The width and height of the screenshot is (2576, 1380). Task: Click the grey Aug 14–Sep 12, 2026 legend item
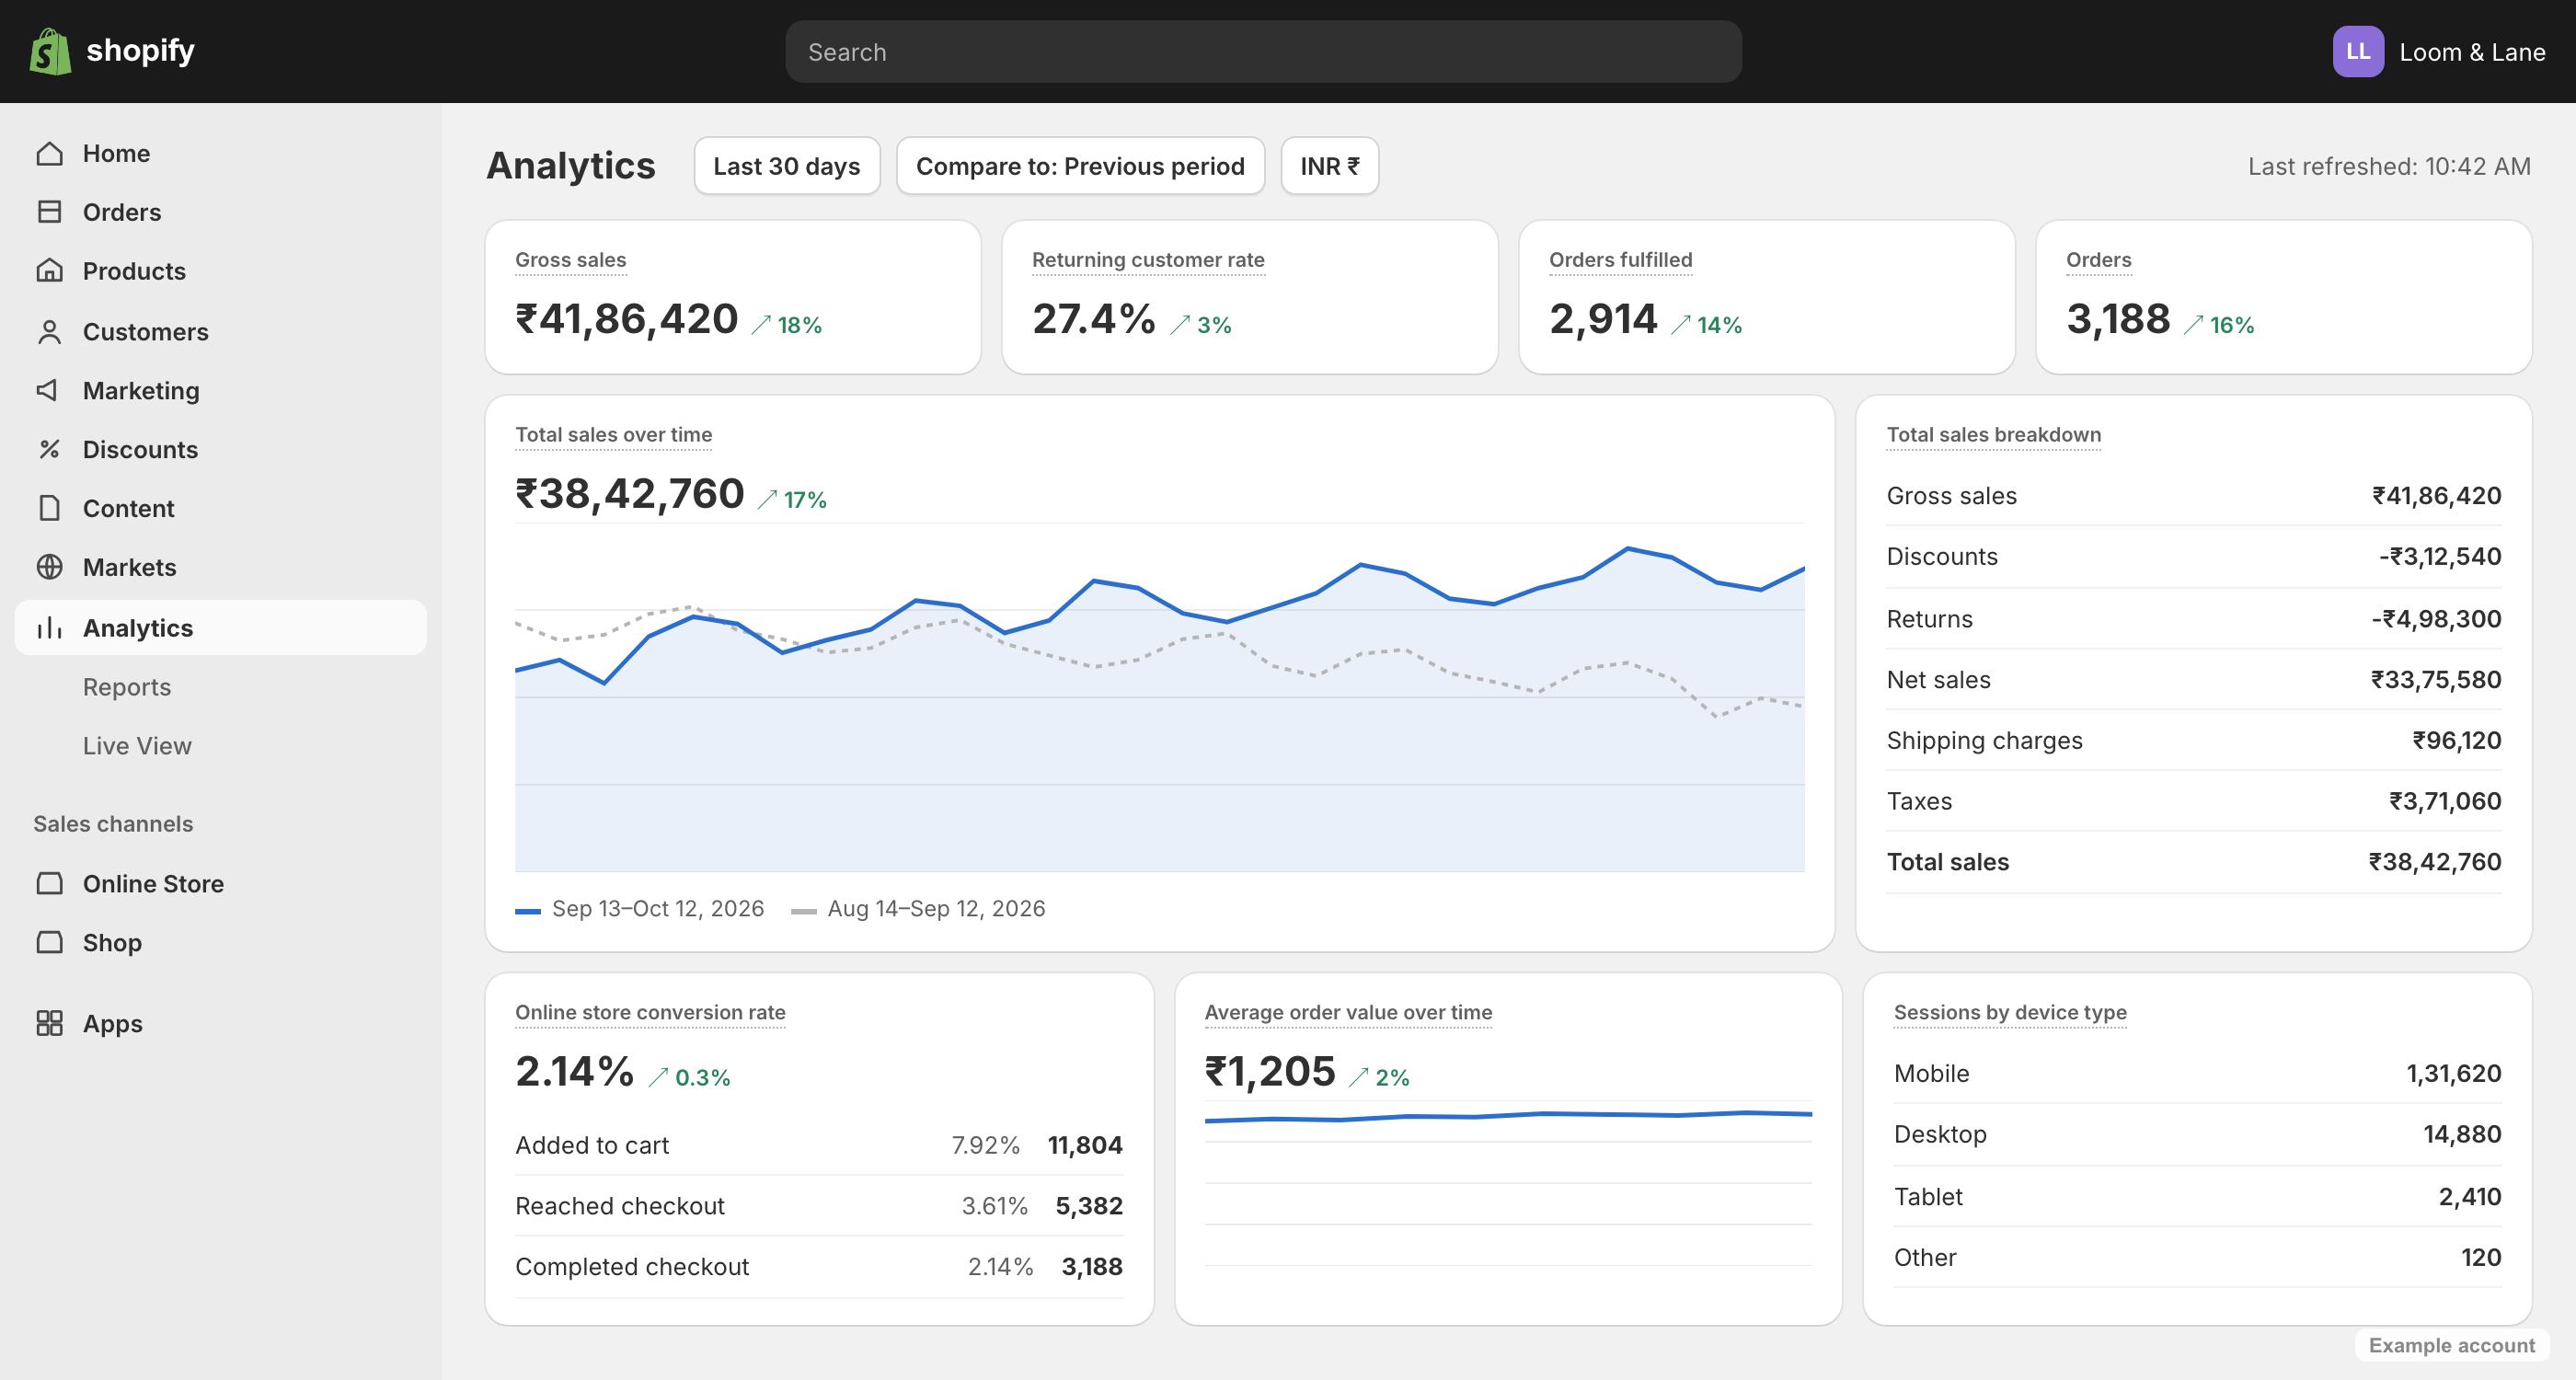(918, 909)
